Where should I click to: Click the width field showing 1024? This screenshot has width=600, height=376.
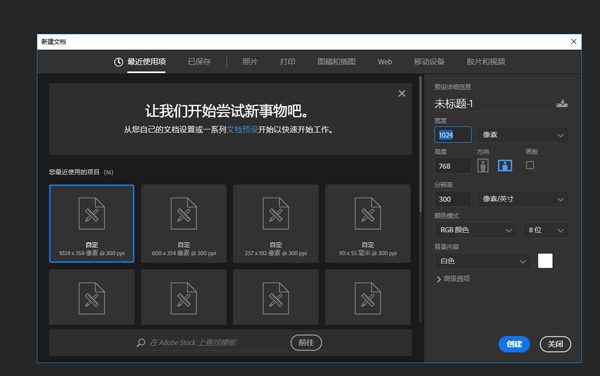[453, 135]
